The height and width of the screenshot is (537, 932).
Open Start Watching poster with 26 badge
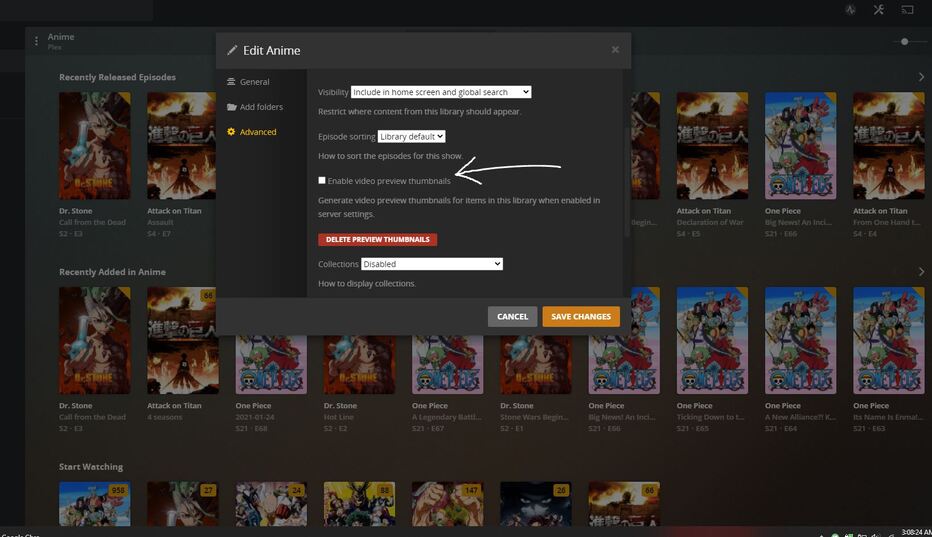pyautogui.click(x=536, y=504)
